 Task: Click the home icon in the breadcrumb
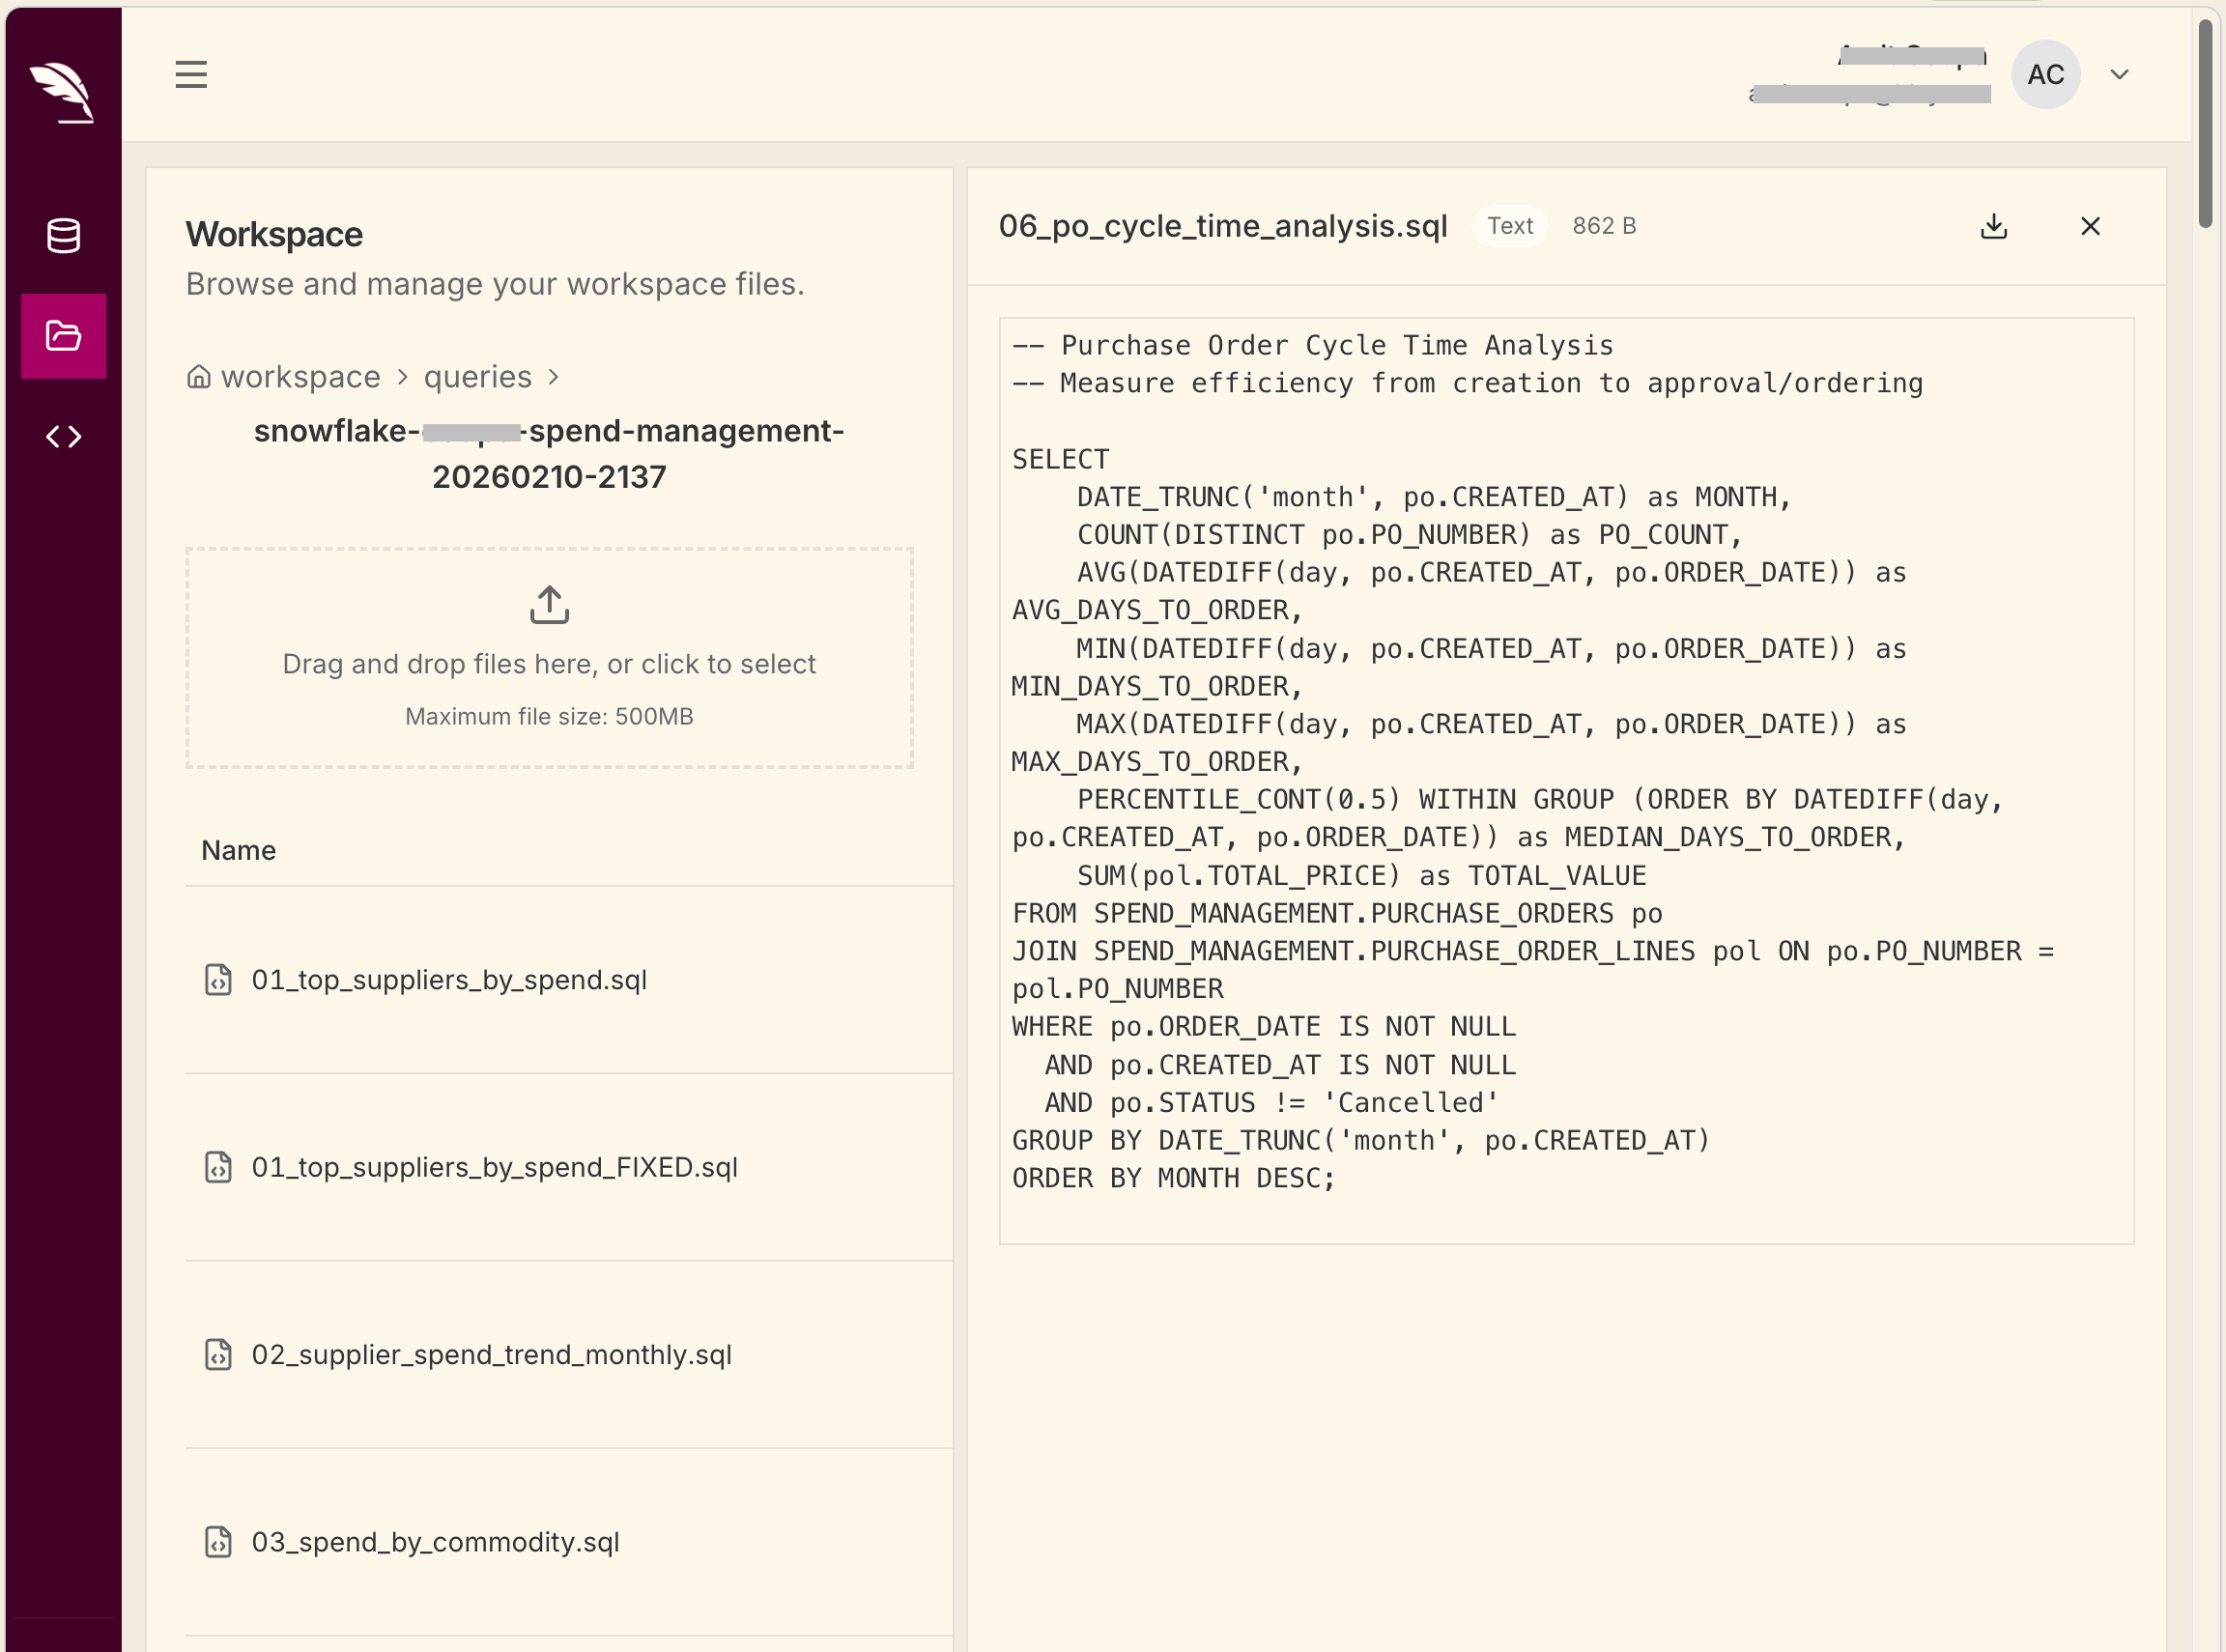(x=198, y=376)
